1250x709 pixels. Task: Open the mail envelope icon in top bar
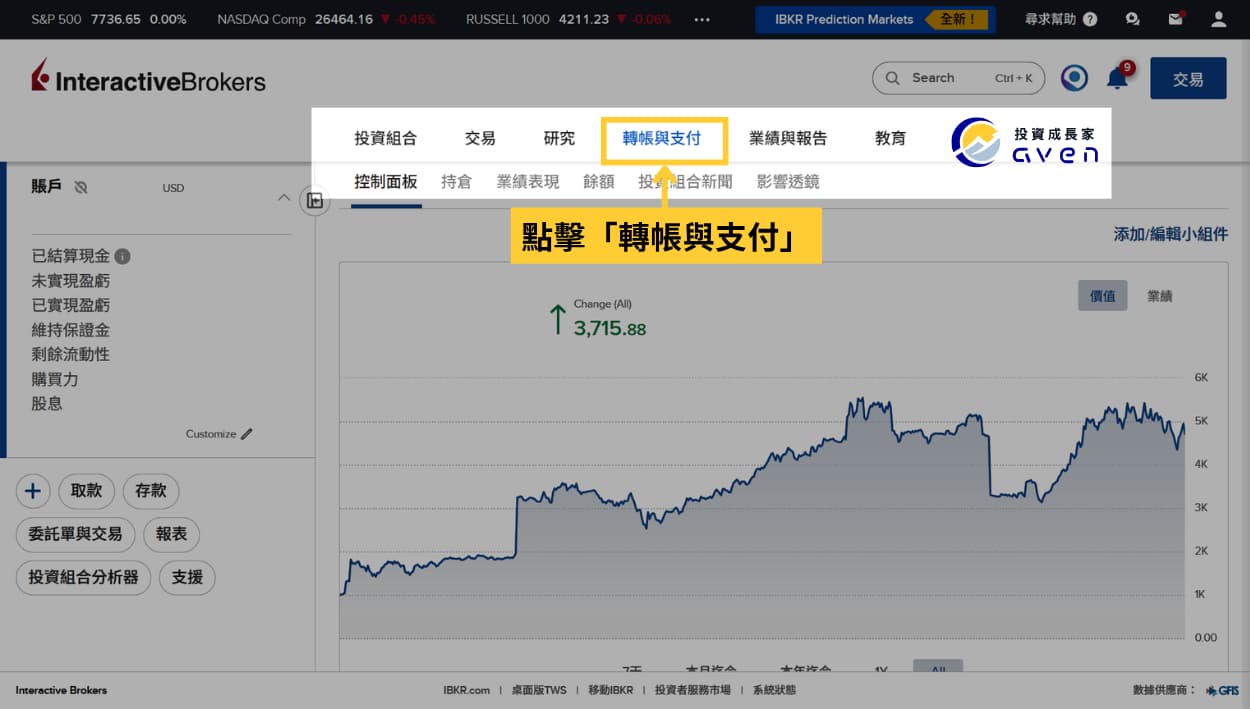click(1176, 19)
